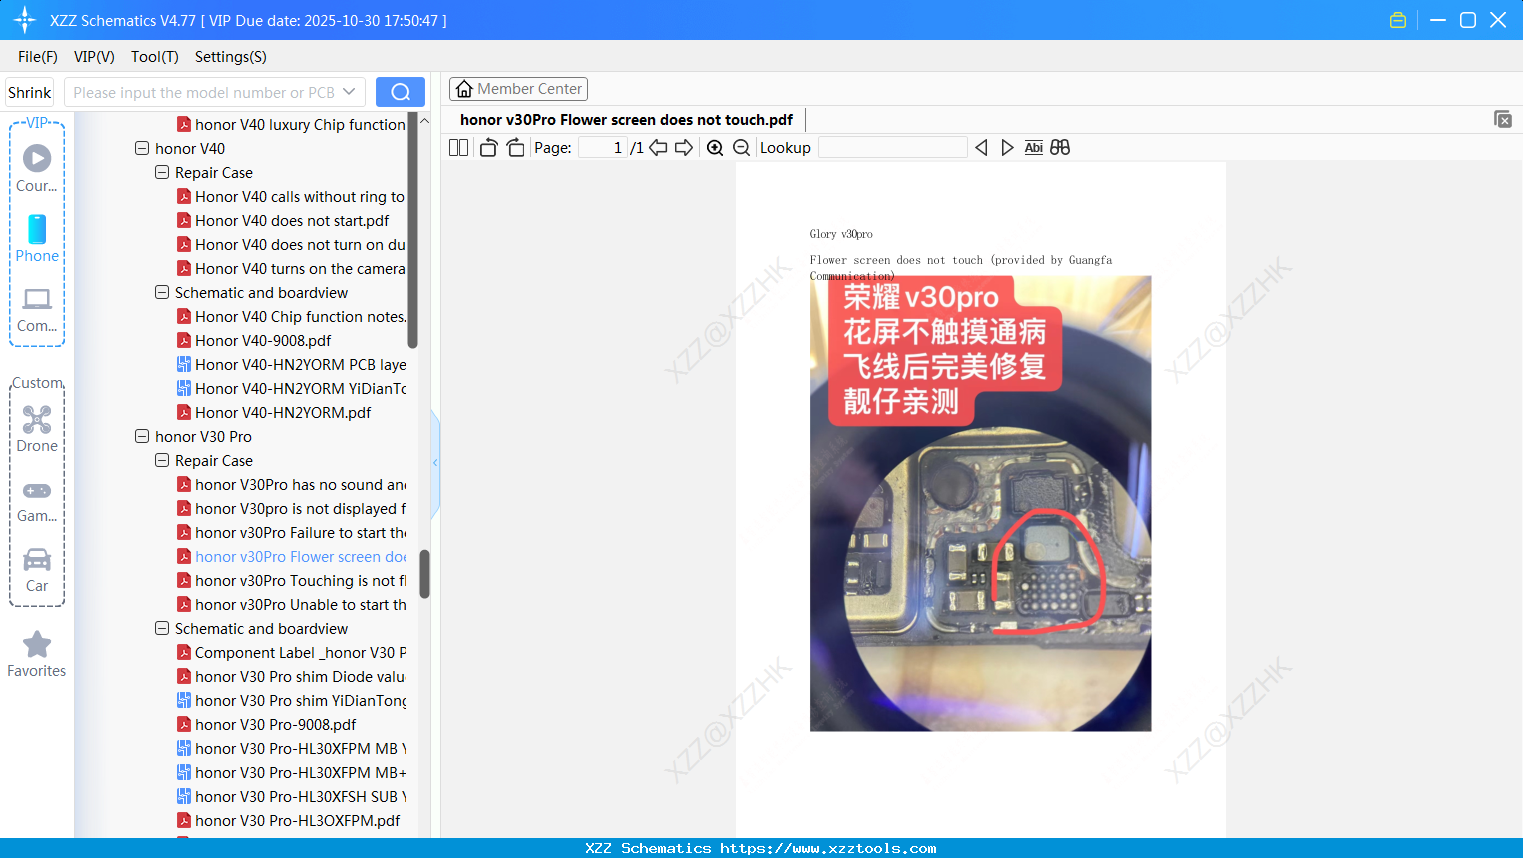Click the binoculars search icon
The height and width of the screenshot is (858, 1523).
(1060, 148)
